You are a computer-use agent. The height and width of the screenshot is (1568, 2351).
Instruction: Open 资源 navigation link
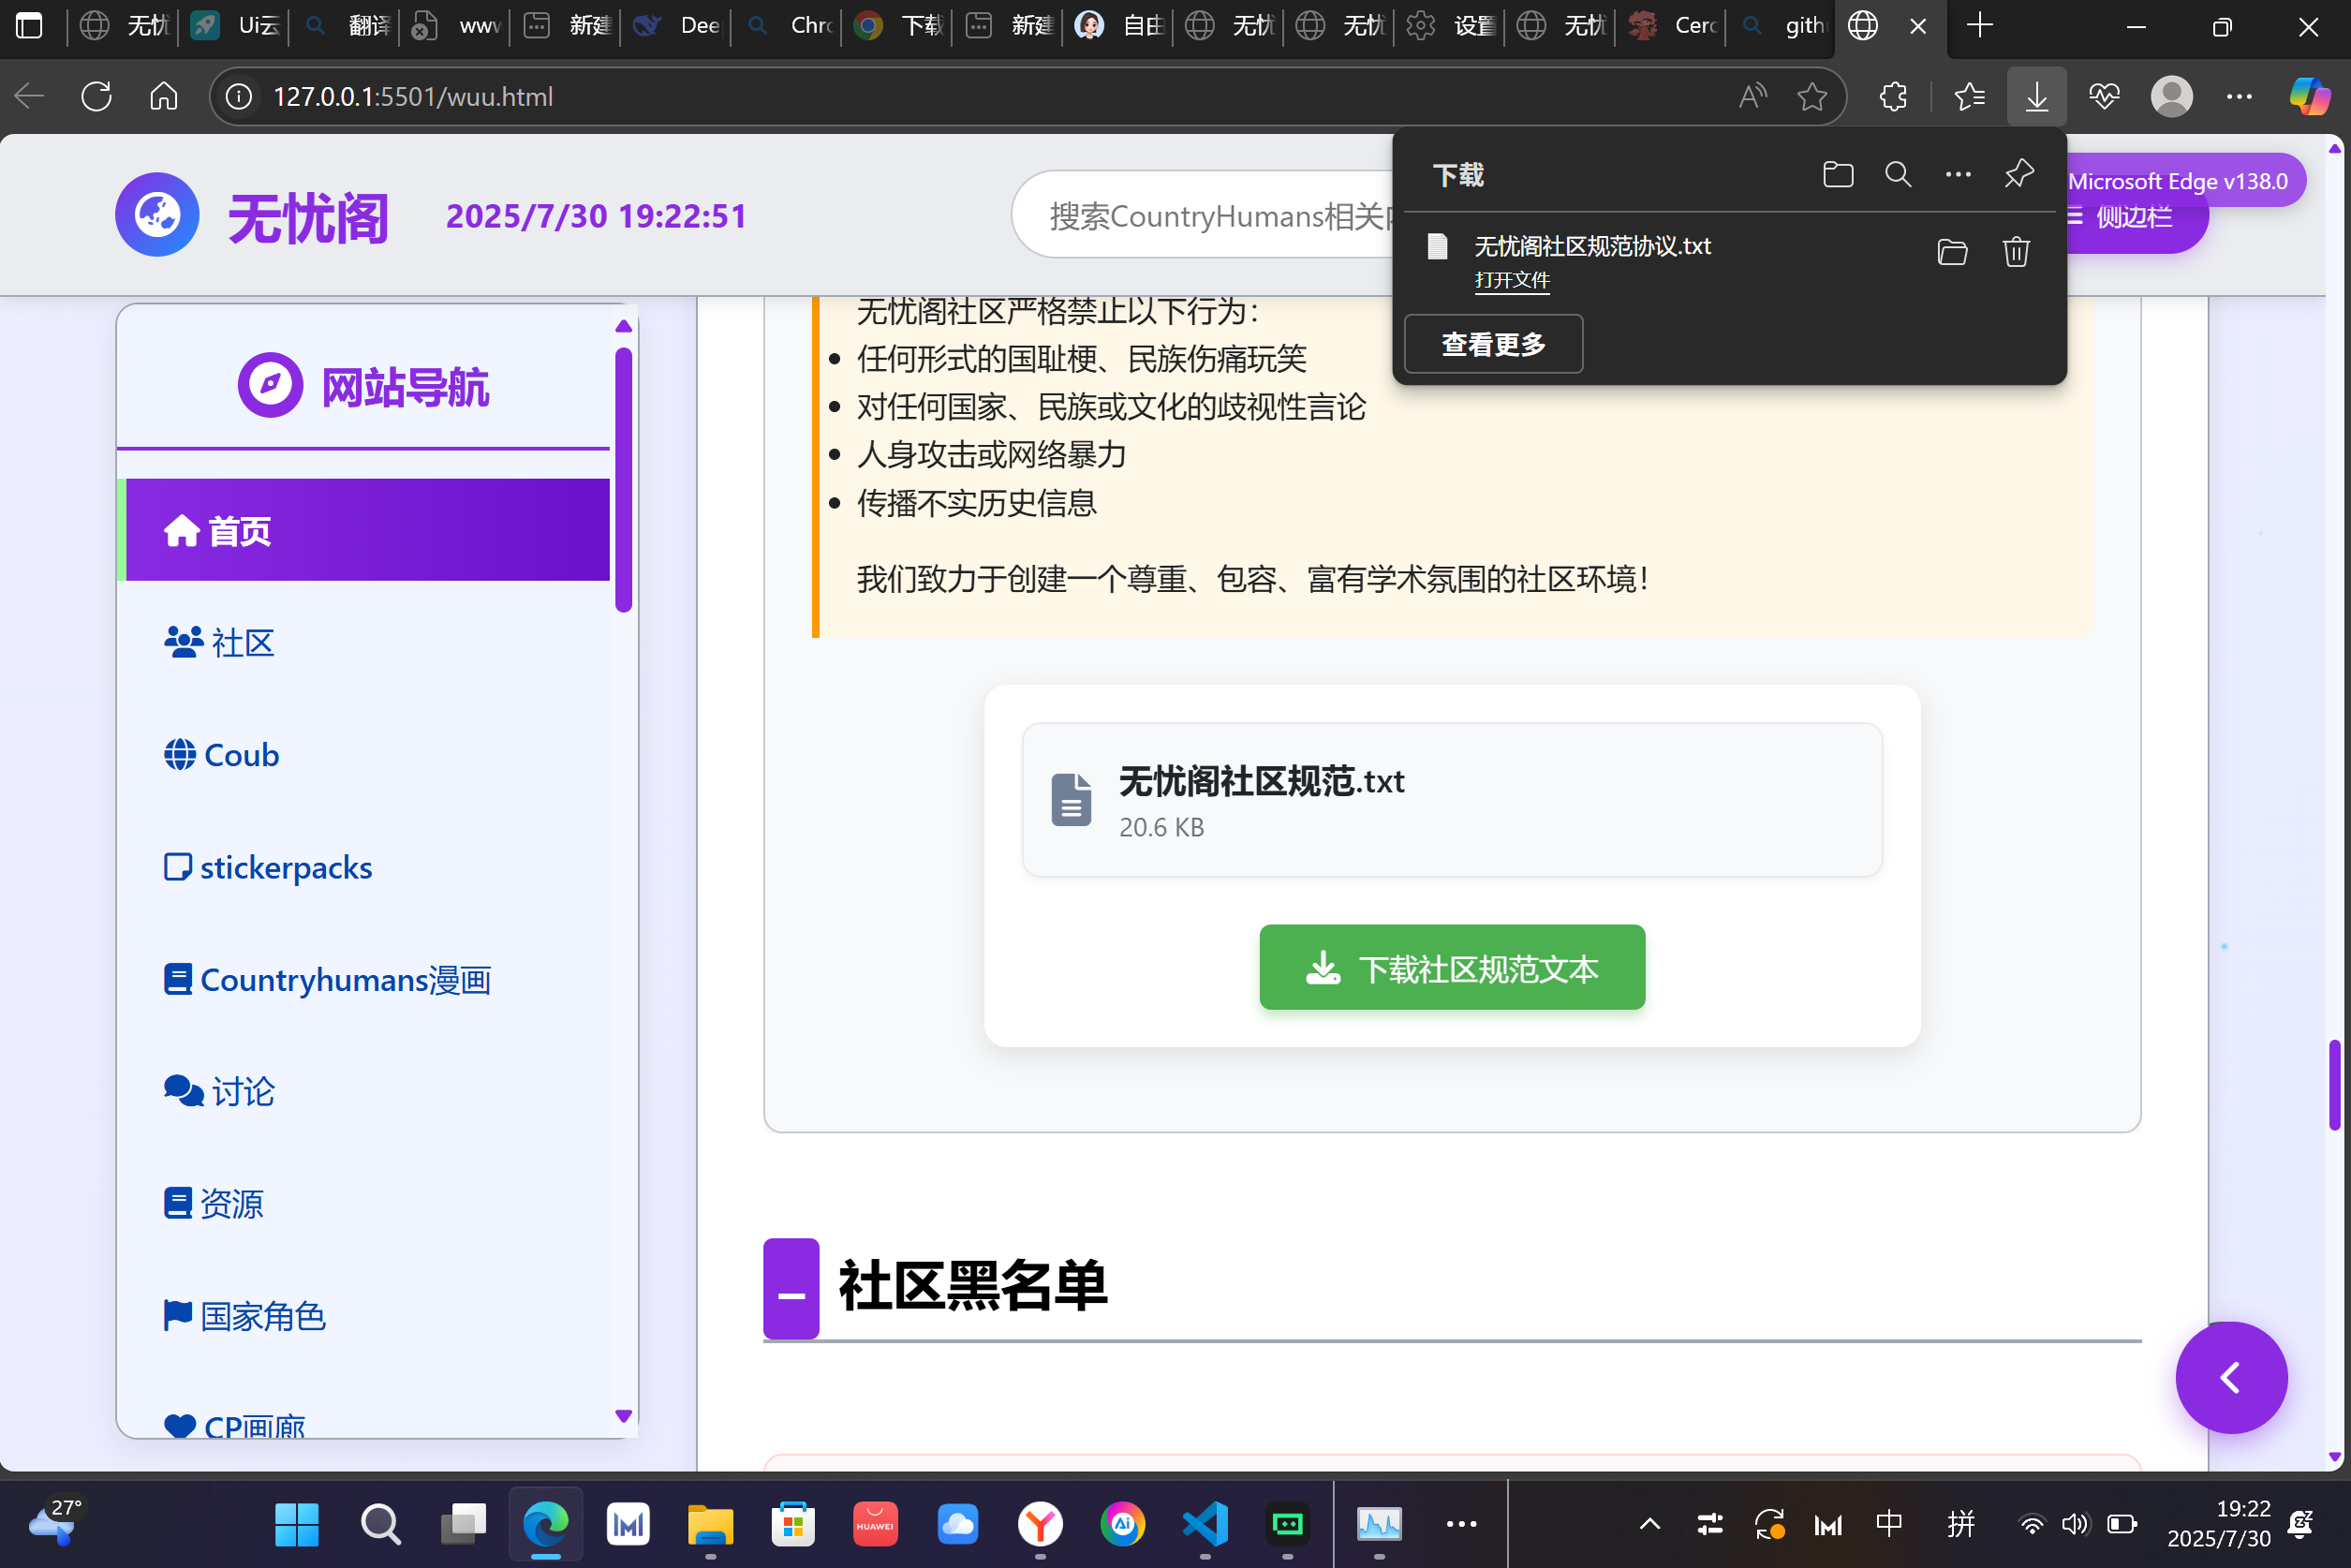point(363,1203)
